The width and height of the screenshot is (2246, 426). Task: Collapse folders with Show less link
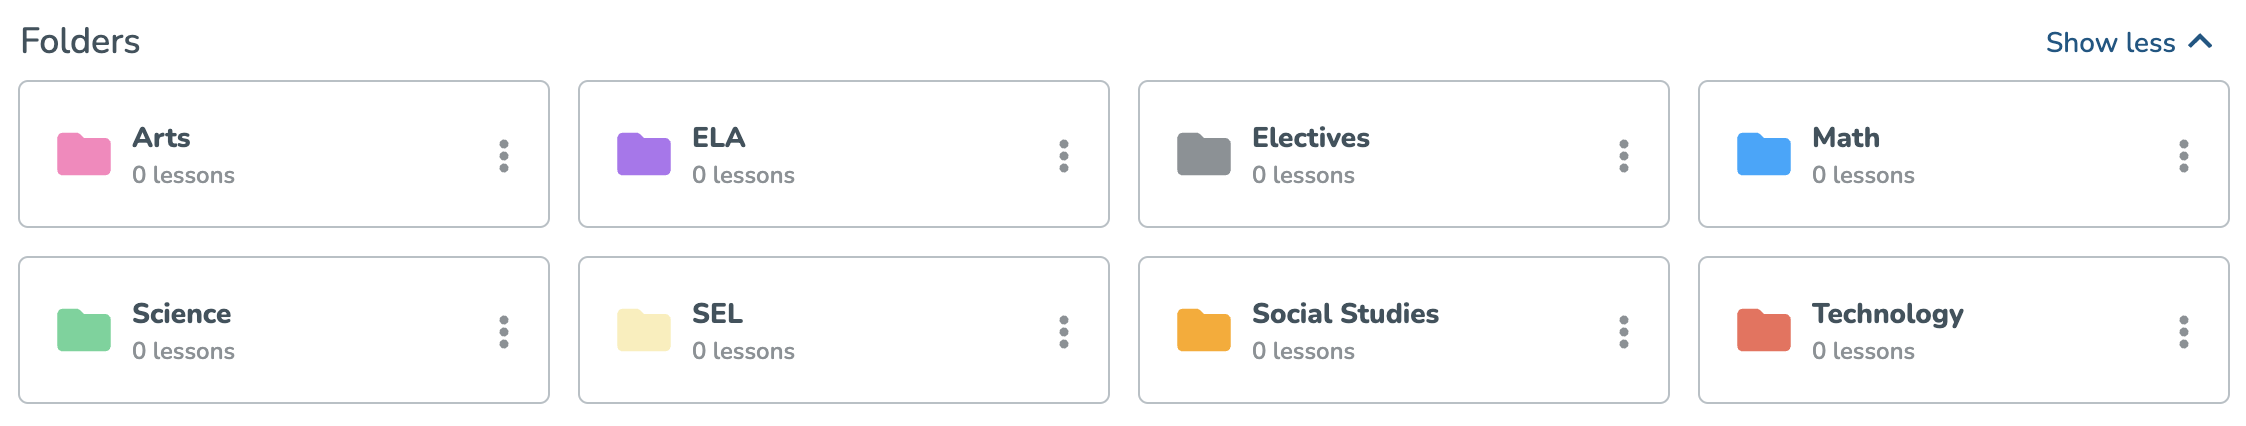click(x=2110, y=43)
